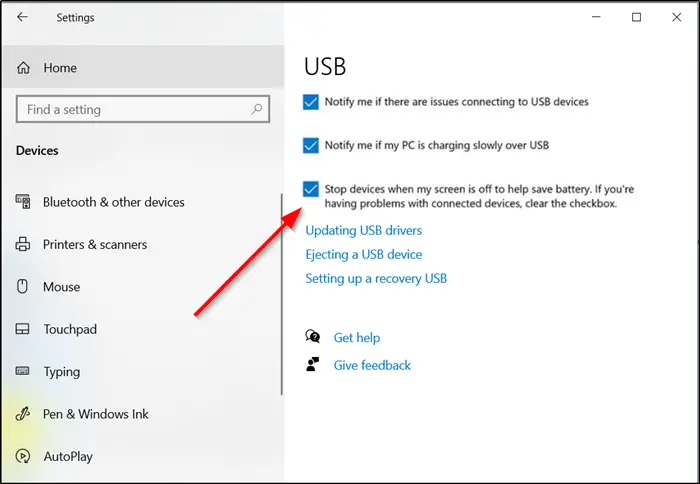The image size is (700, 484).
Task: Open the Typing keyboard icon
Action: 22,371
